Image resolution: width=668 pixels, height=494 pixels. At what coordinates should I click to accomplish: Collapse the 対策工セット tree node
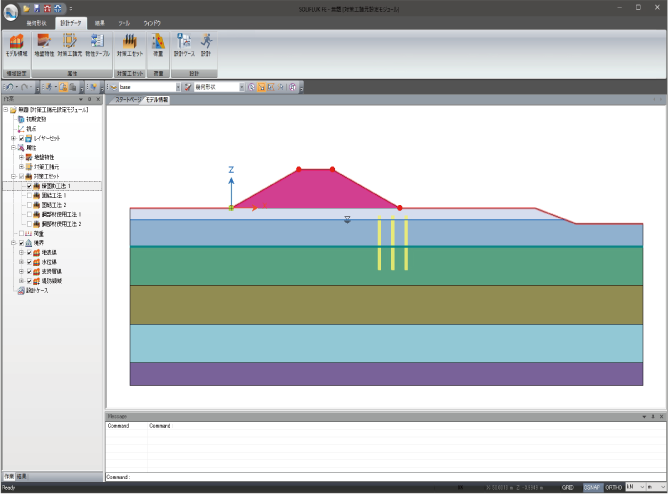tap(13, 176)
